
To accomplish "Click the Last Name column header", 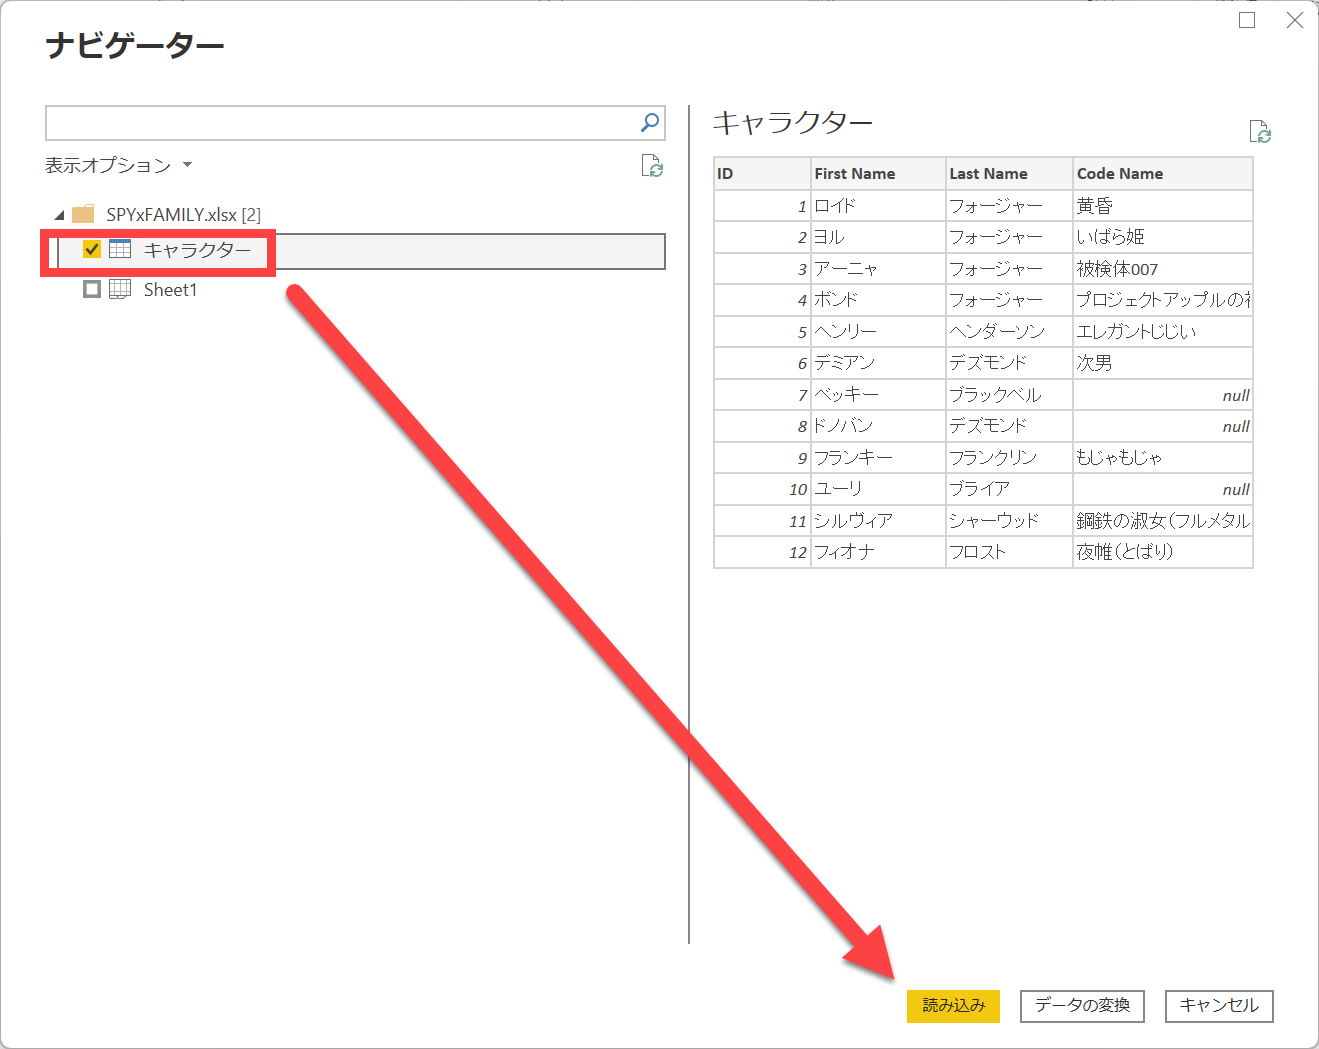I will (x=1009, y=174).
